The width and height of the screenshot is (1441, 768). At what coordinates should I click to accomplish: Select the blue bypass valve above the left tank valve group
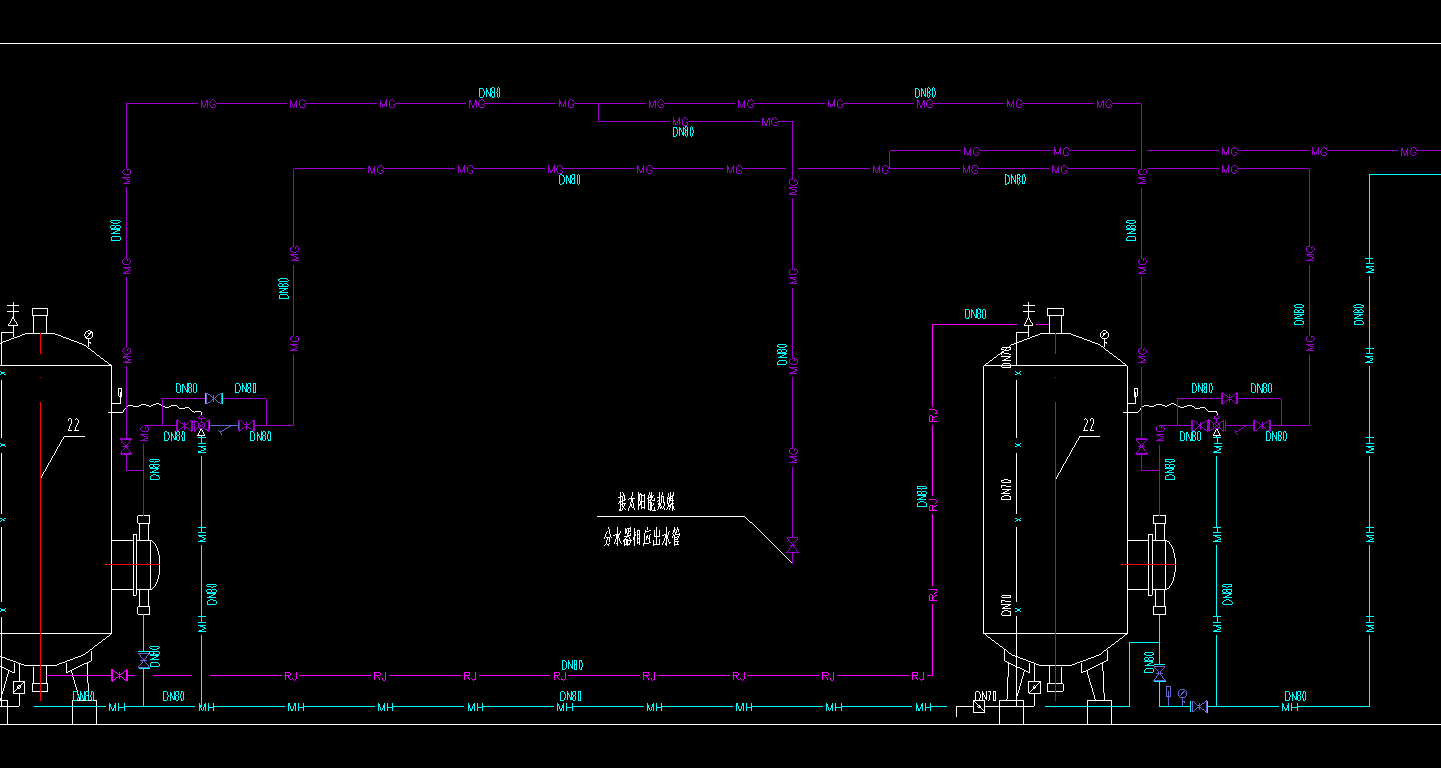pyautogui.click(x=213, y=398)
